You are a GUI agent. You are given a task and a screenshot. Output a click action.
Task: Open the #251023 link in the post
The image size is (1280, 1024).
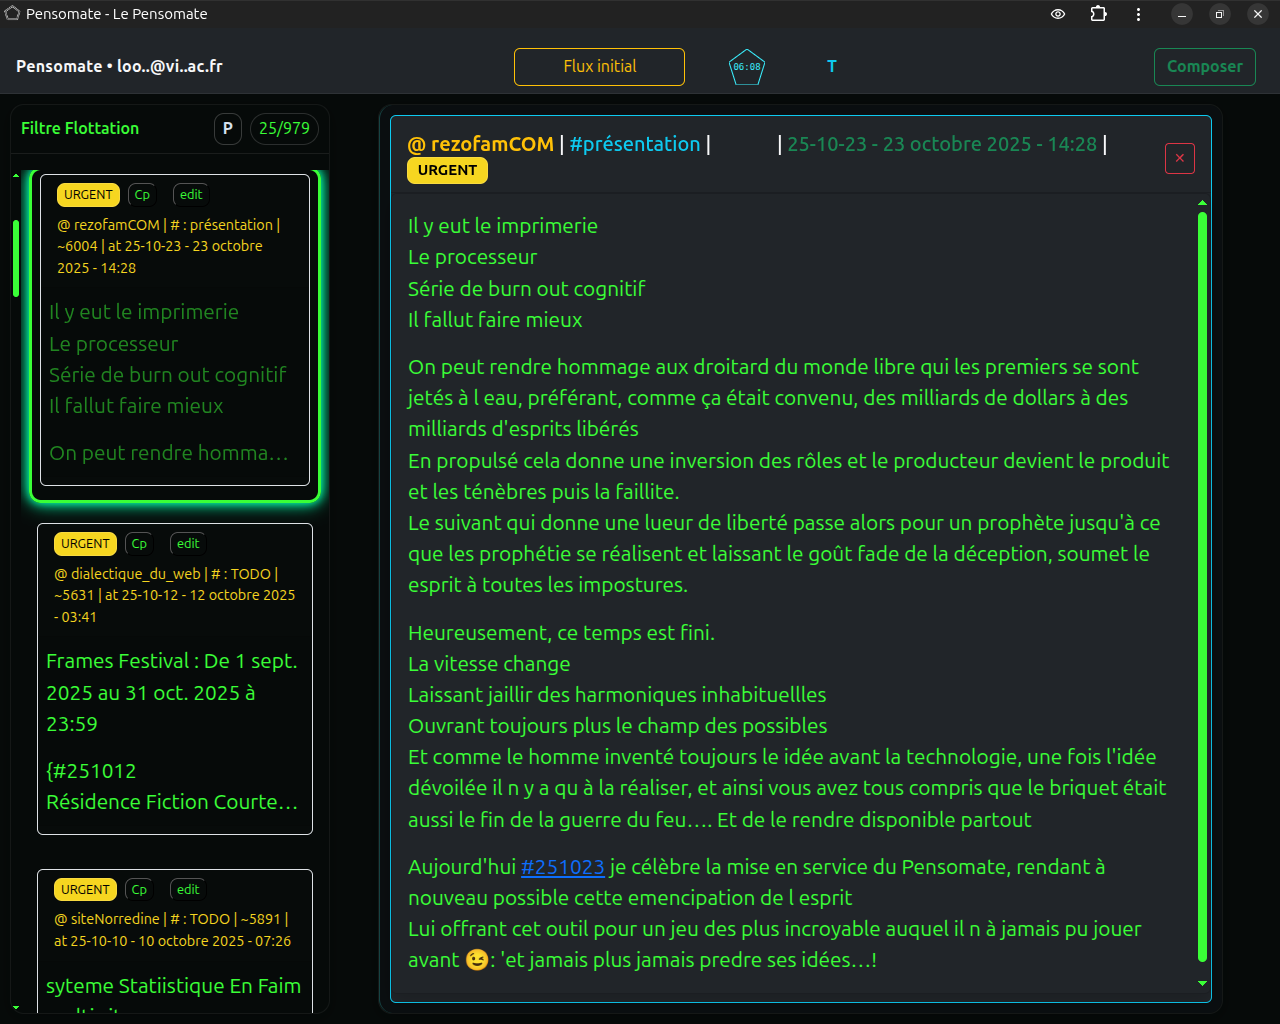563,866
